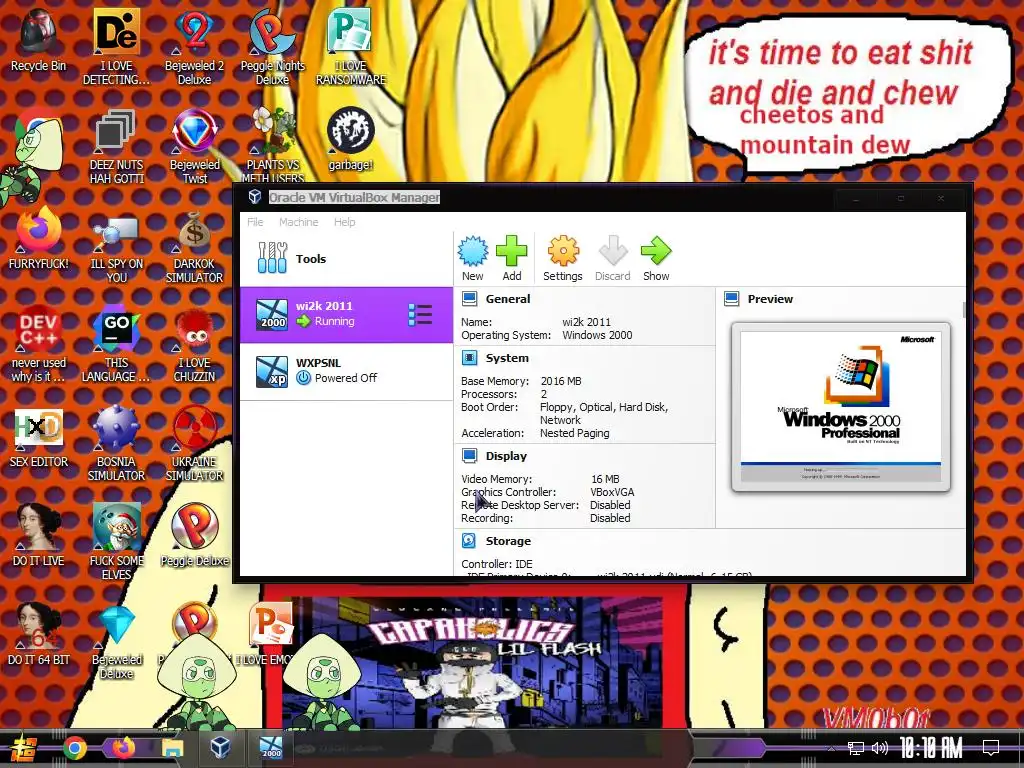This screenshot has width=1024, height=768.
Task: Click the Preview section header
Action: click(770, 299)
